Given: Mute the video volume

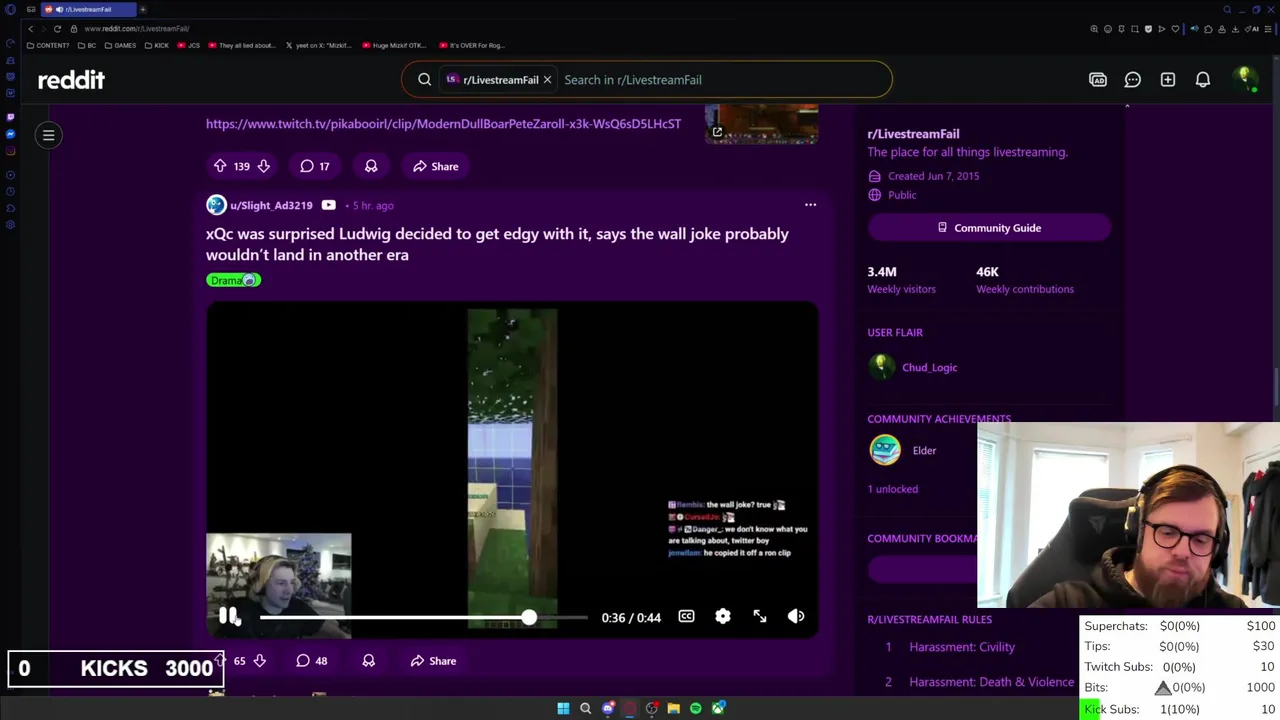Looking at the screenshot, I should pyautogui.click(x=796, y=617).
